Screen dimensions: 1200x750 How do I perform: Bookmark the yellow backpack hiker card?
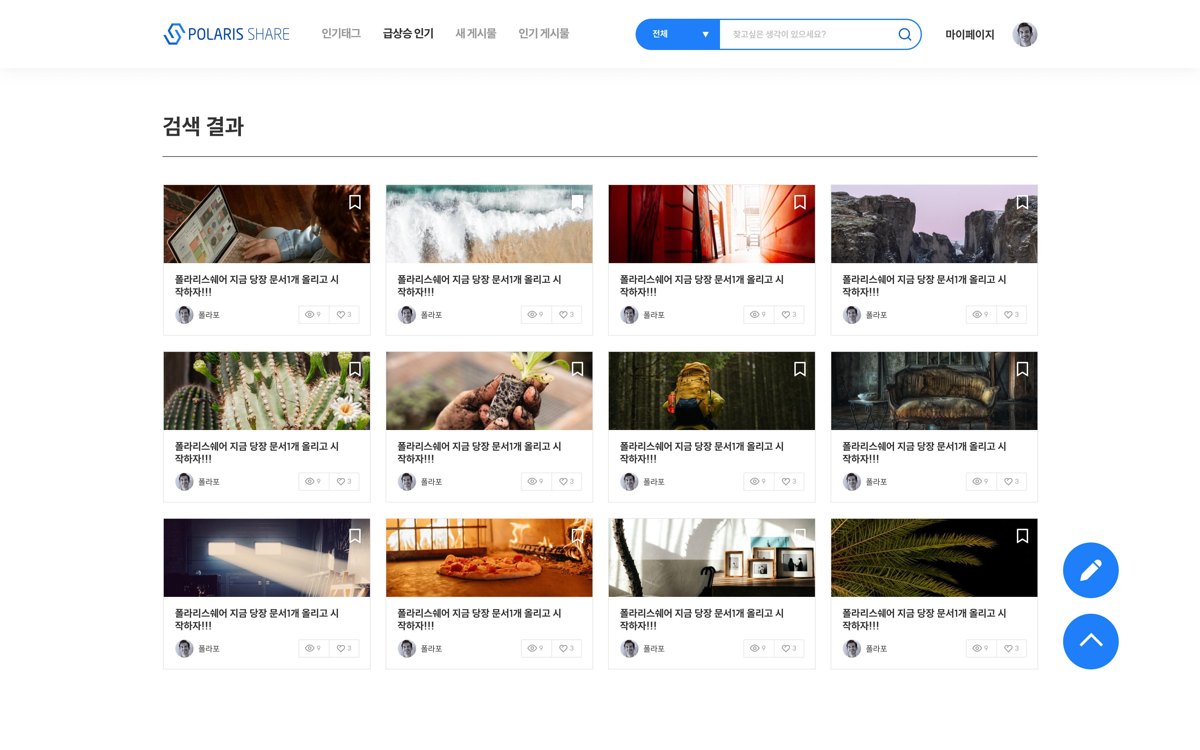tap(800, 369)
